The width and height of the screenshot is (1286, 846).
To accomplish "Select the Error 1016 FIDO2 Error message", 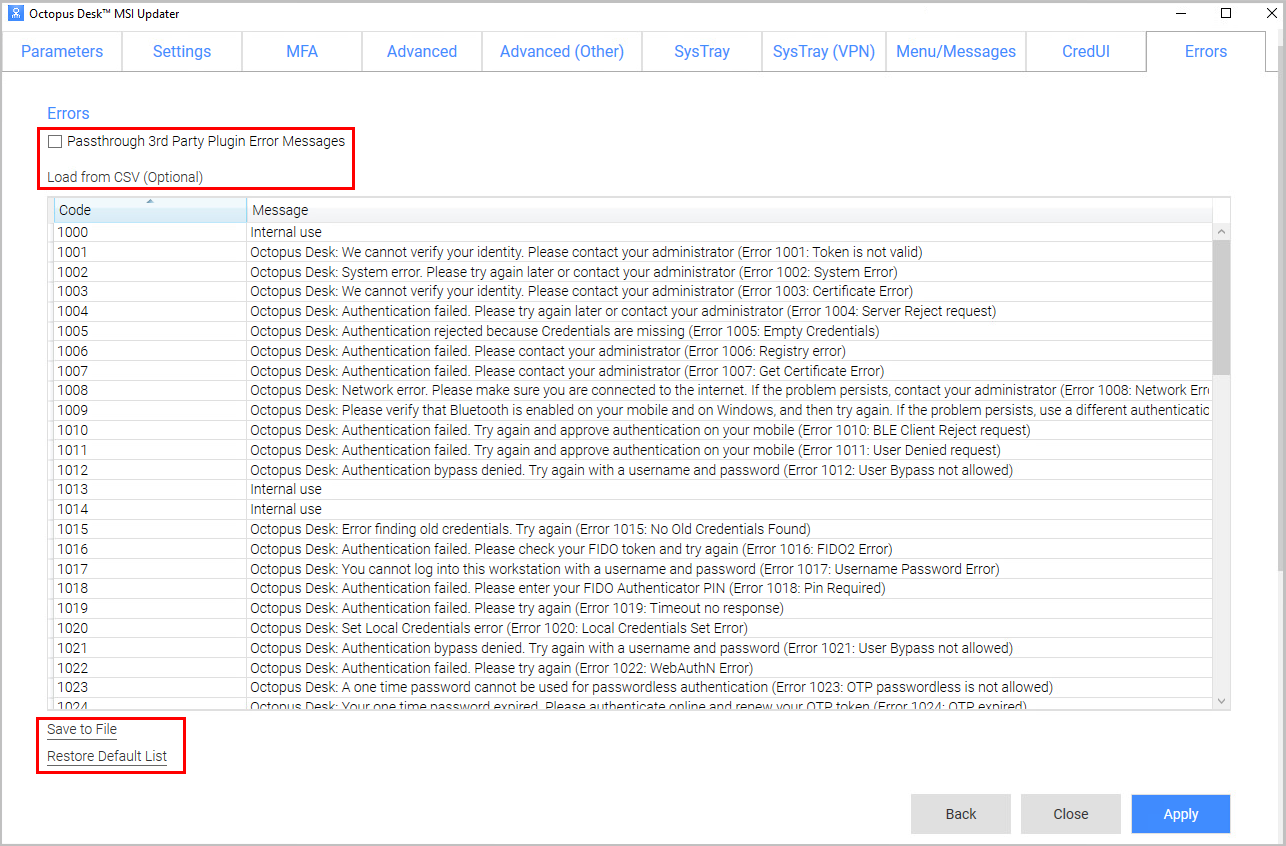I will pyautogui.click(x=730, y=549).
